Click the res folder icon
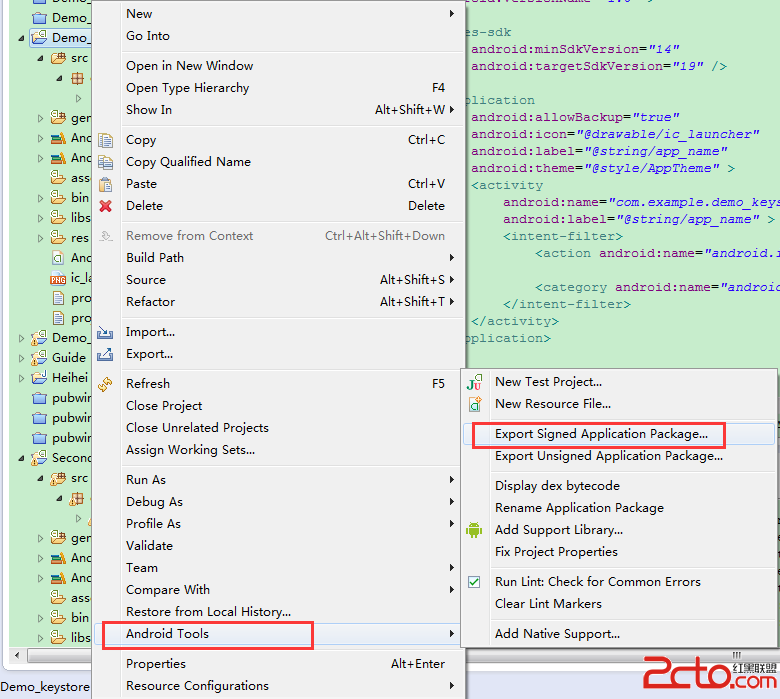Viewport: 780px width, 699px height. tap(58, 238)
